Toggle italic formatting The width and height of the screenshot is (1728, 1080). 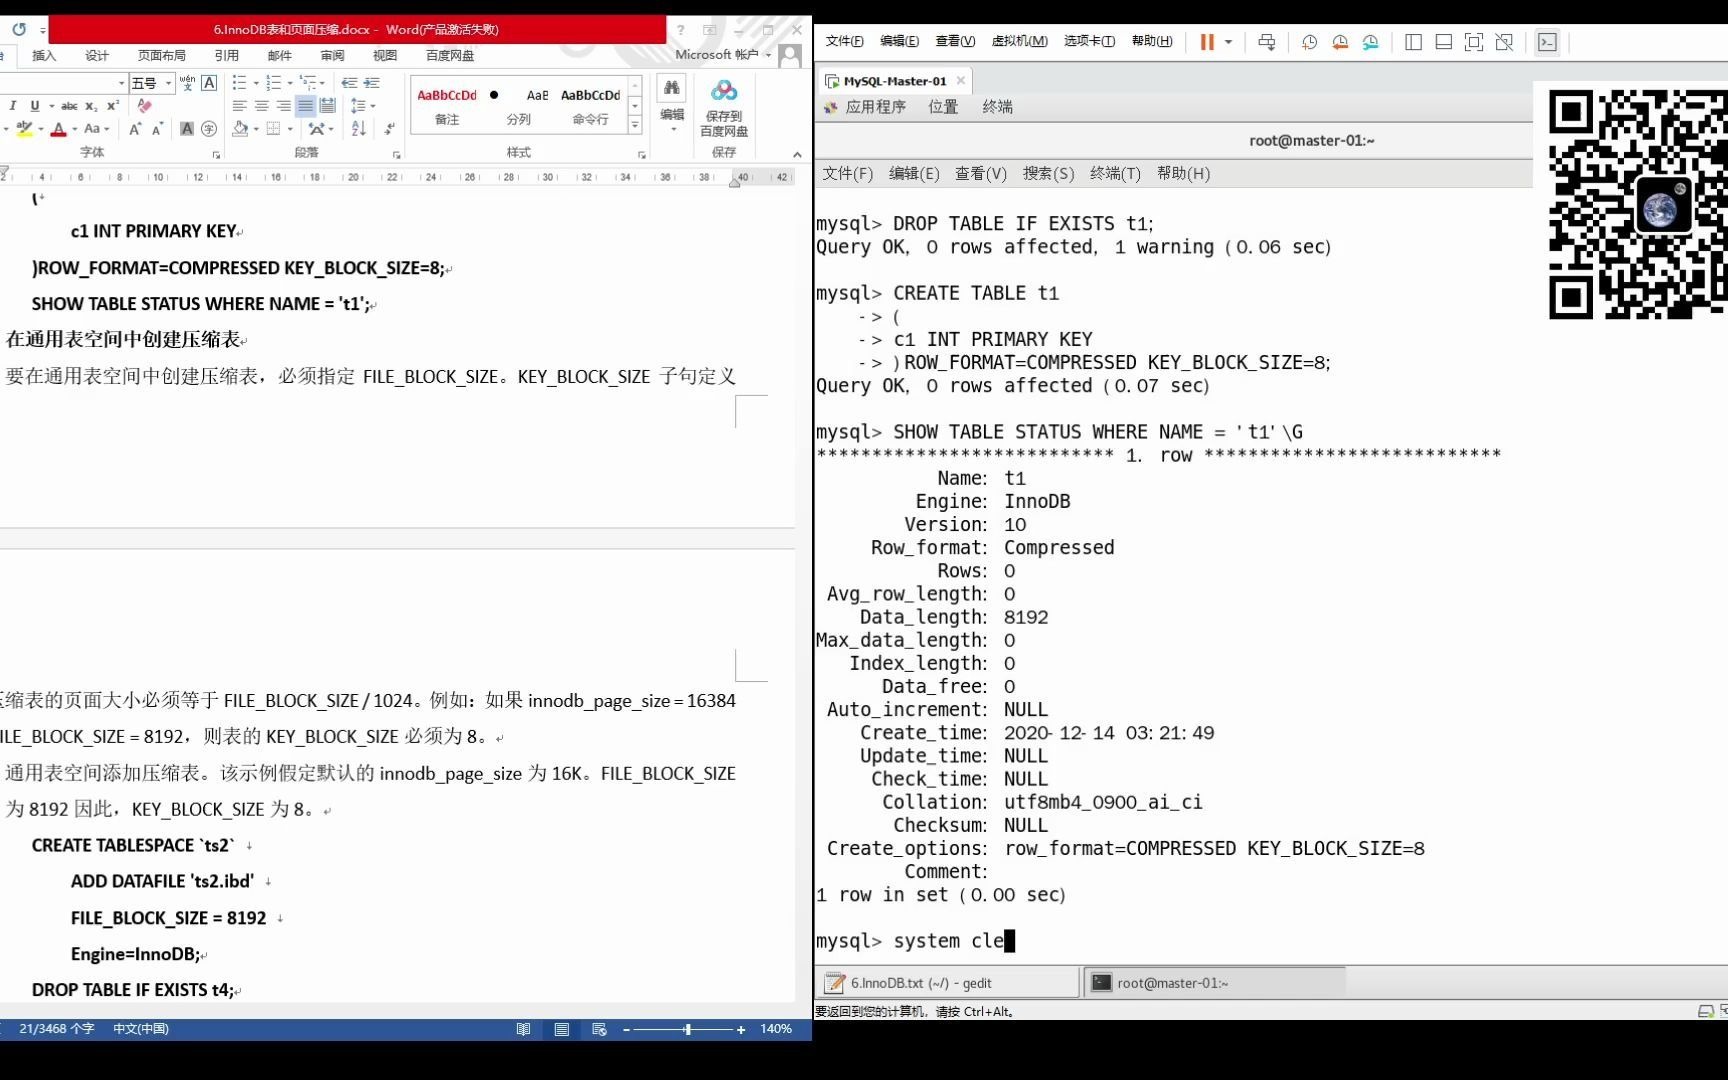point(12,105)
